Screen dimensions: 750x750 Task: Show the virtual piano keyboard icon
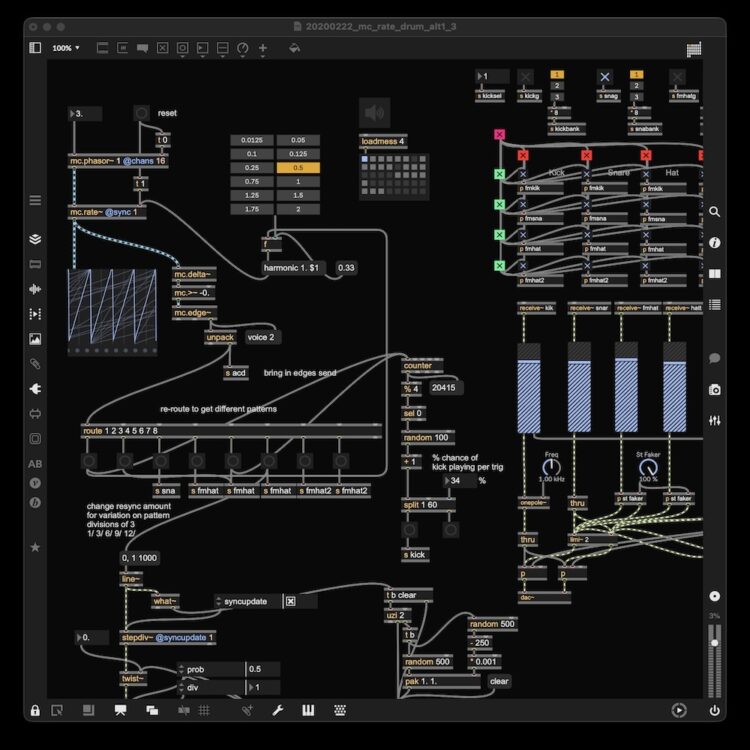coord(309,710)
